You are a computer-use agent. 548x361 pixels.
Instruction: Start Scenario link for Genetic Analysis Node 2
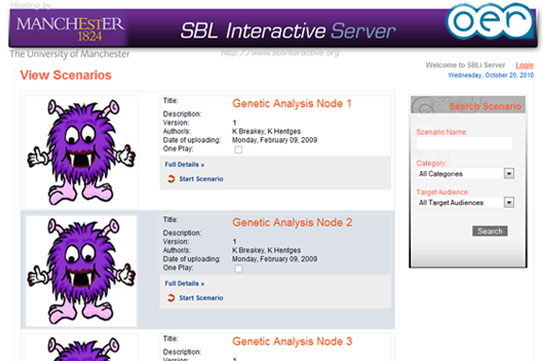[x=201, y=298]
